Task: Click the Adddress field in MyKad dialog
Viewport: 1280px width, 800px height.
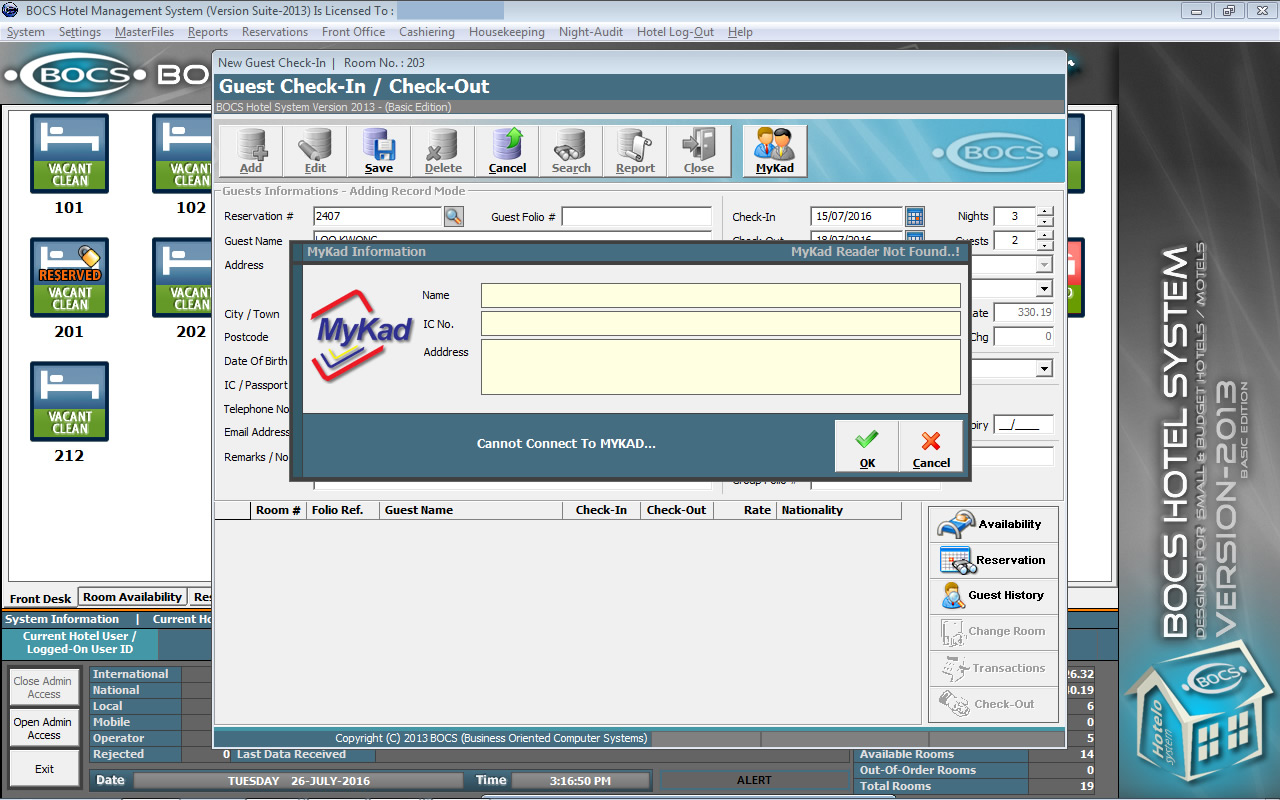Action: [x=721, y=367]
